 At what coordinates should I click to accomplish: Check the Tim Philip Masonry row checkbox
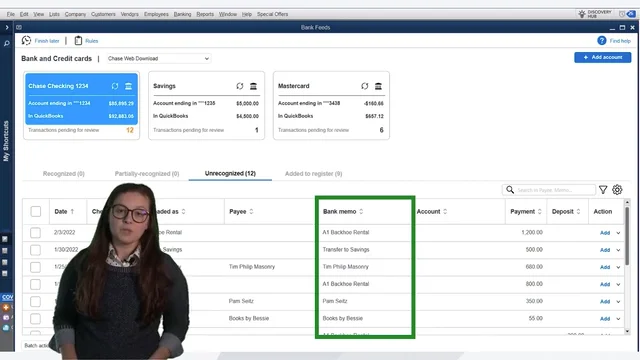36,267
